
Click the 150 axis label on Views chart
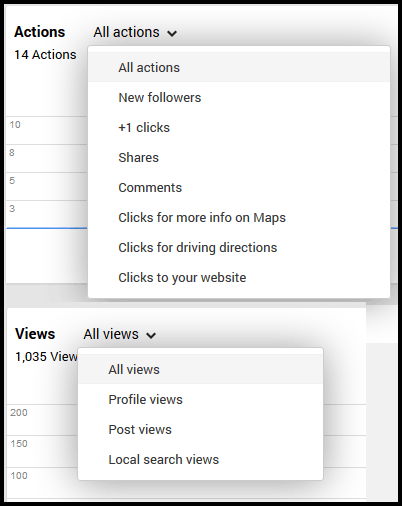click(x=18, y=444)
